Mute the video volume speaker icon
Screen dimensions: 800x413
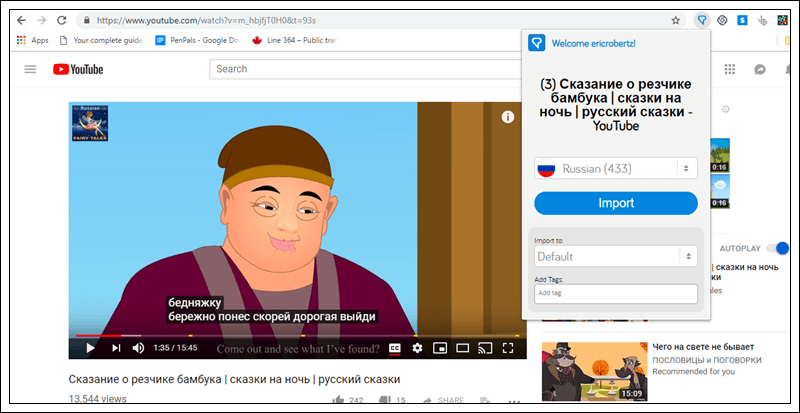[139, 348]
